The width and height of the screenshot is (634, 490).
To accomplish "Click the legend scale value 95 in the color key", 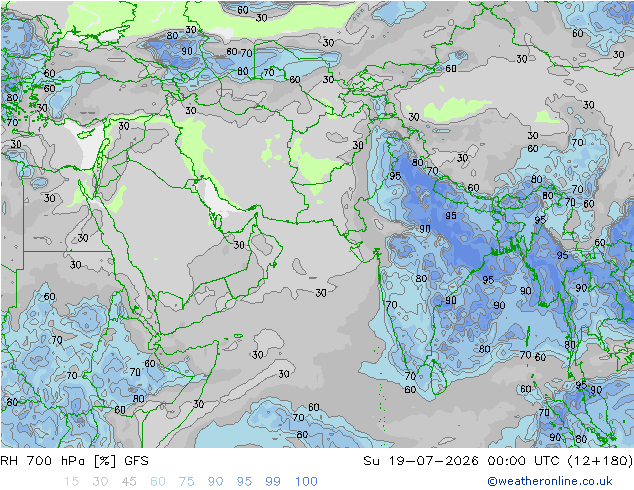I will (x=244, y=482).
